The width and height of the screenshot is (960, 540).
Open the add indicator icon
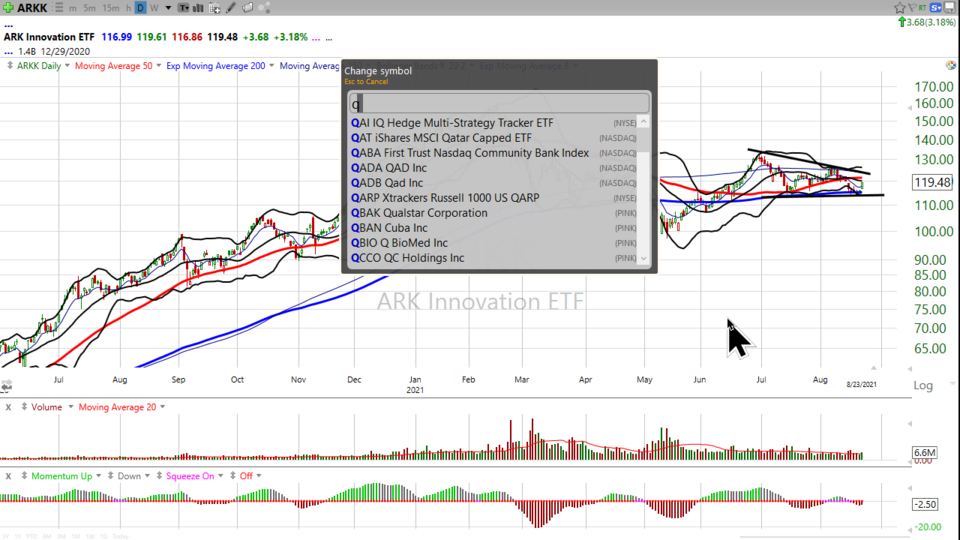[214, 8]
